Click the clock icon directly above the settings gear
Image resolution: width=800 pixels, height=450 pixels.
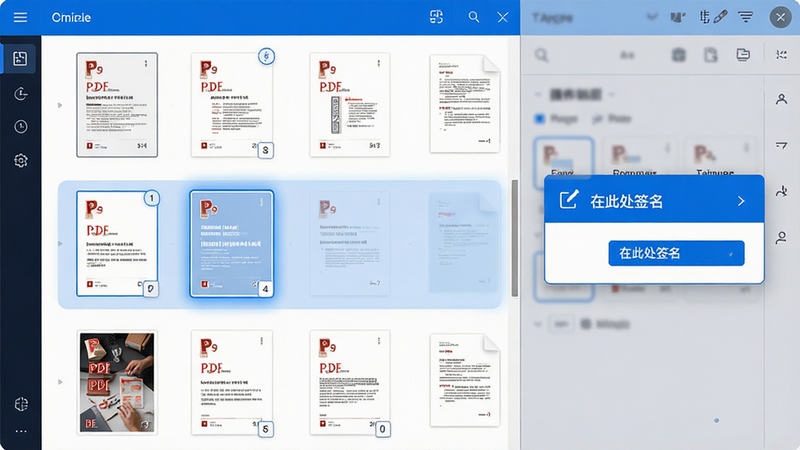coord(20,127)
